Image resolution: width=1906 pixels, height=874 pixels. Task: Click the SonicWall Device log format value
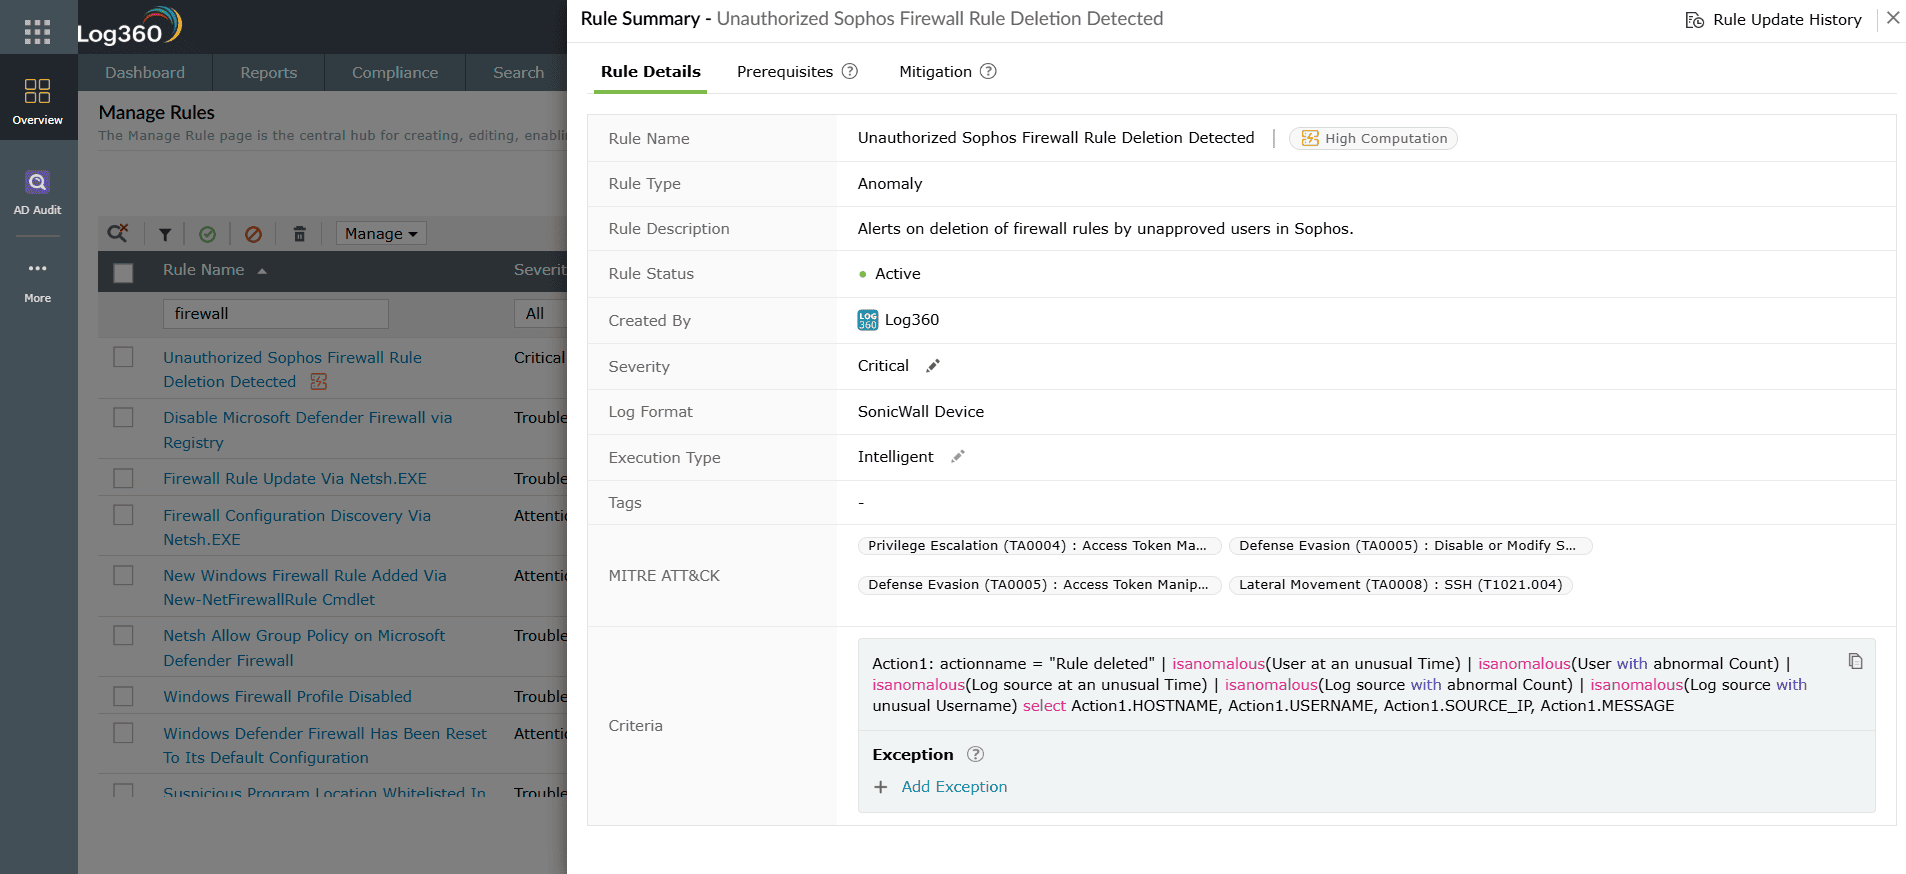click(x=920, y=411)
